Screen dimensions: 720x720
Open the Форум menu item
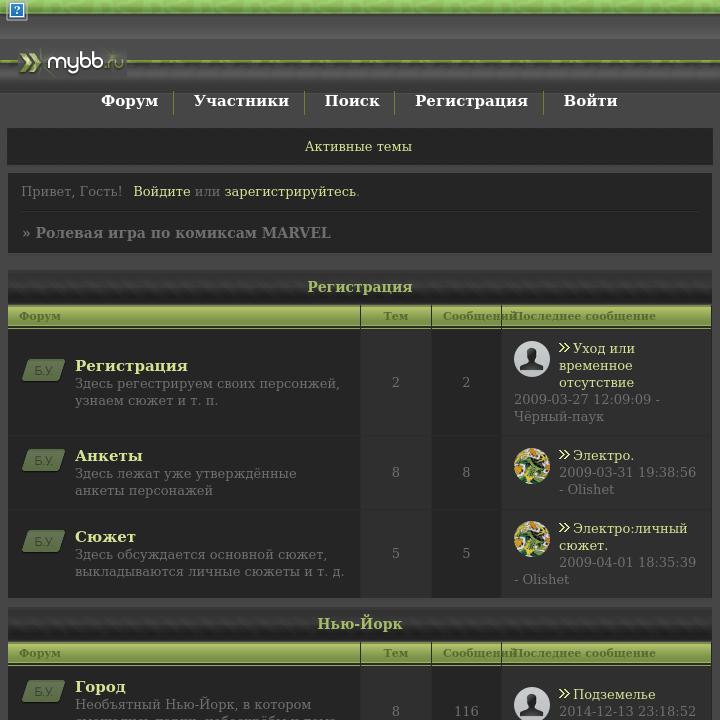coord(129,101)
